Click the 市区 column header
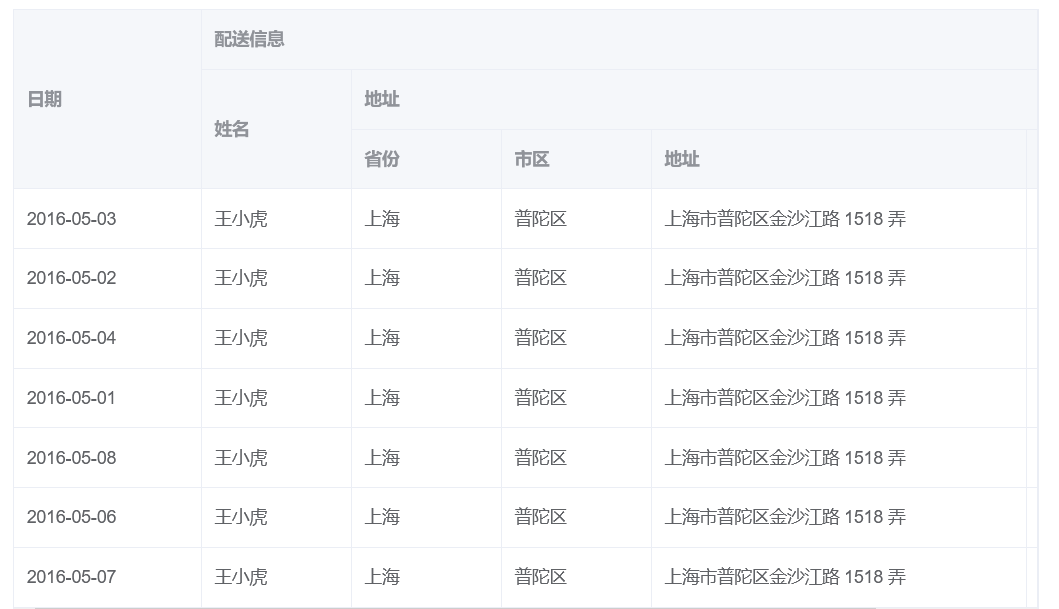Screen dimensions: 1059x609 (532, 159)
